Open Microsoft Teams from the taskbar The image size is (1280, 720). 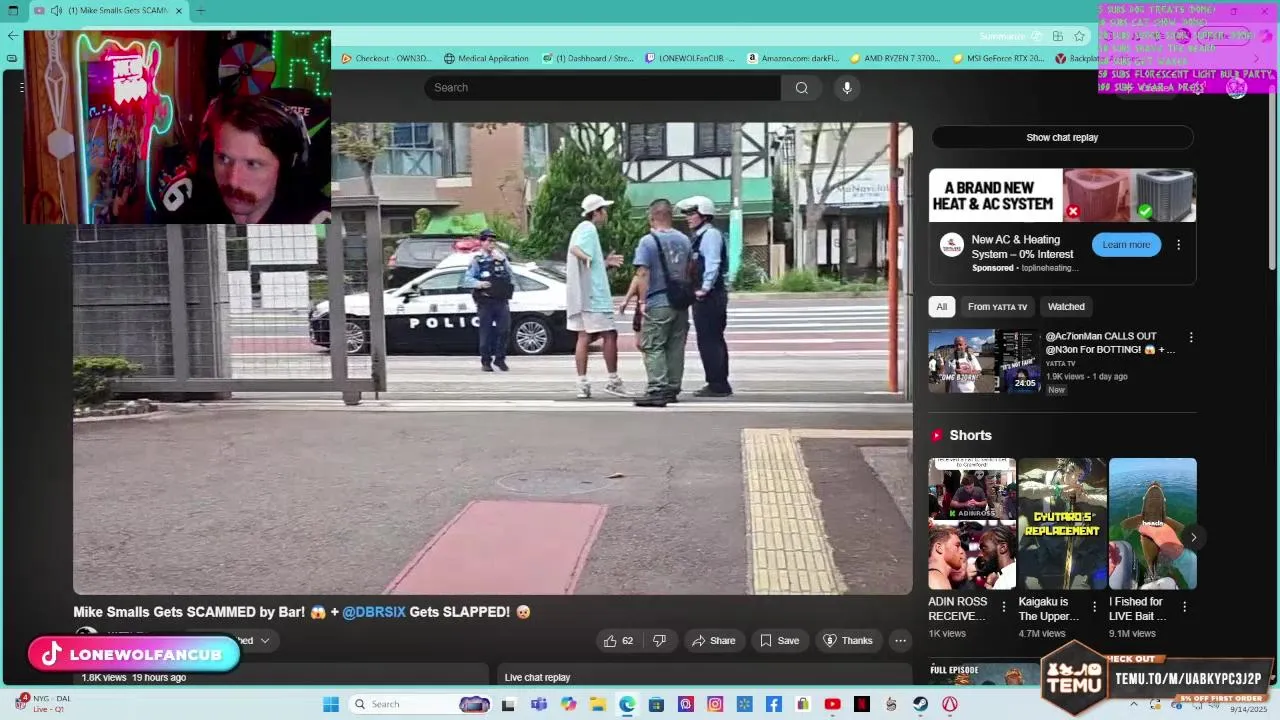539,704
